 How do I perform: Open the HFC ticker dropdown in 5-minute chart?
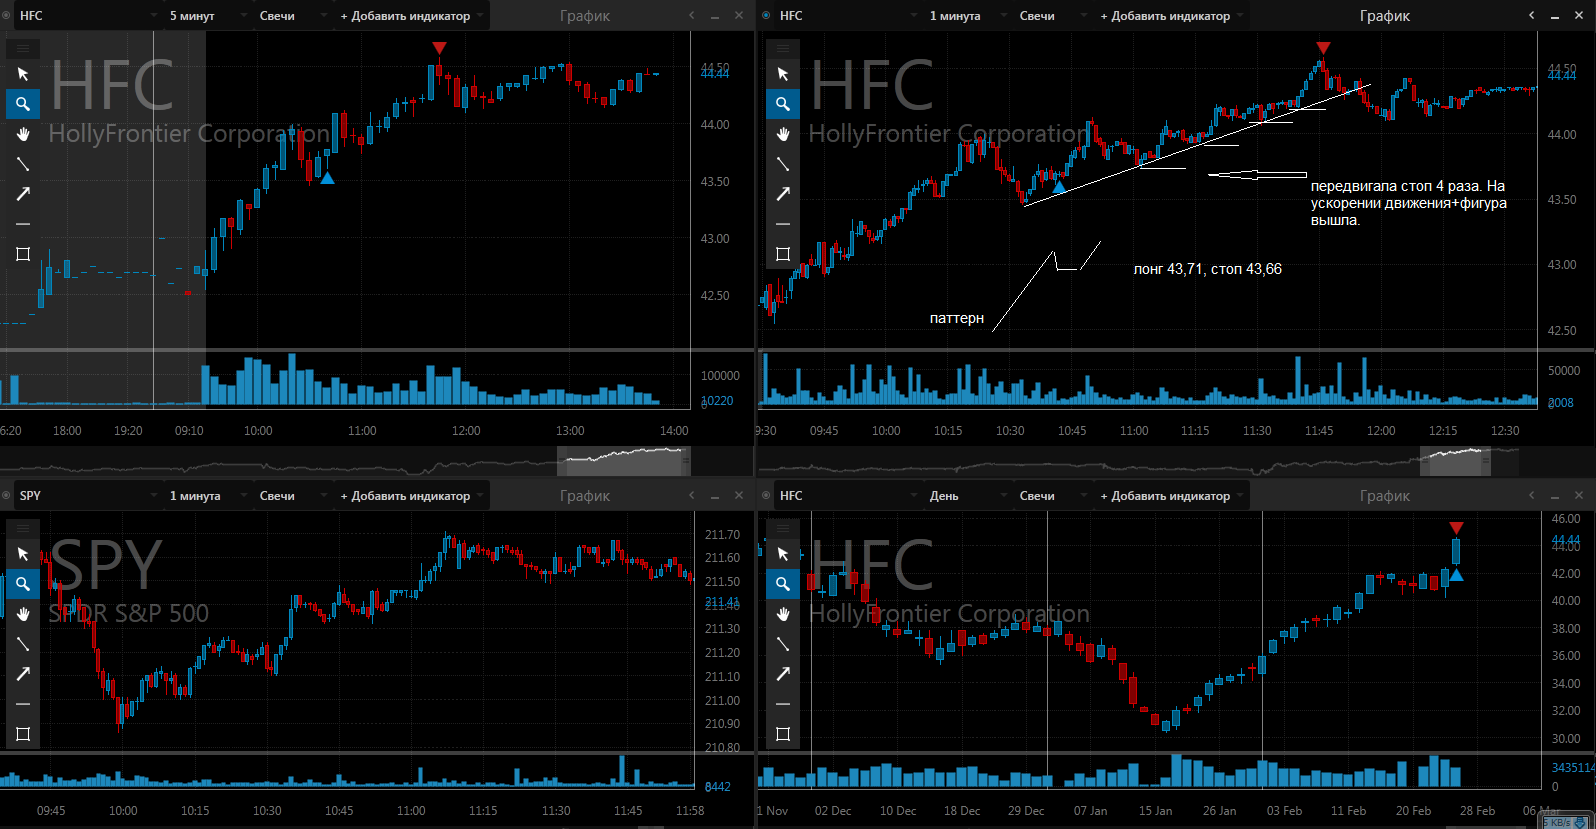[x=87, y=16]
